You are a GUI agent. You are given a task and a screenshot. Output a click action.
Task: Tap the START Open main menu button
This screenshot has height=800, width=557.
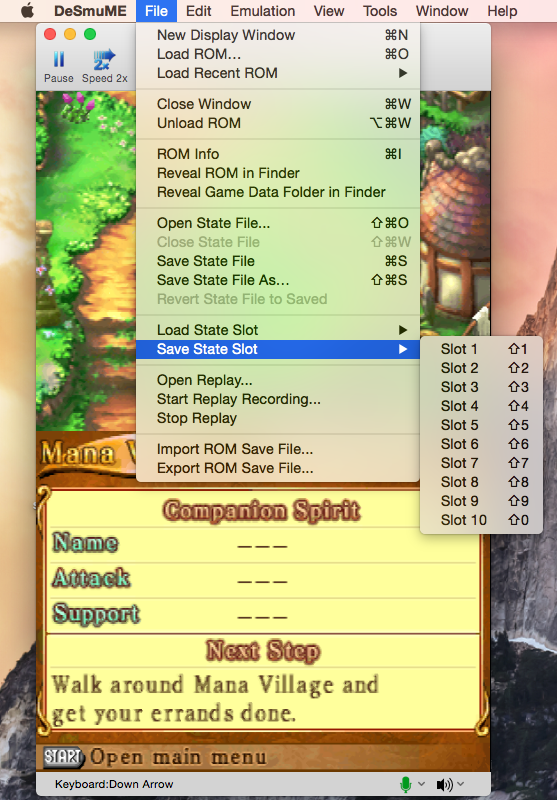click(x=155, y=757)
